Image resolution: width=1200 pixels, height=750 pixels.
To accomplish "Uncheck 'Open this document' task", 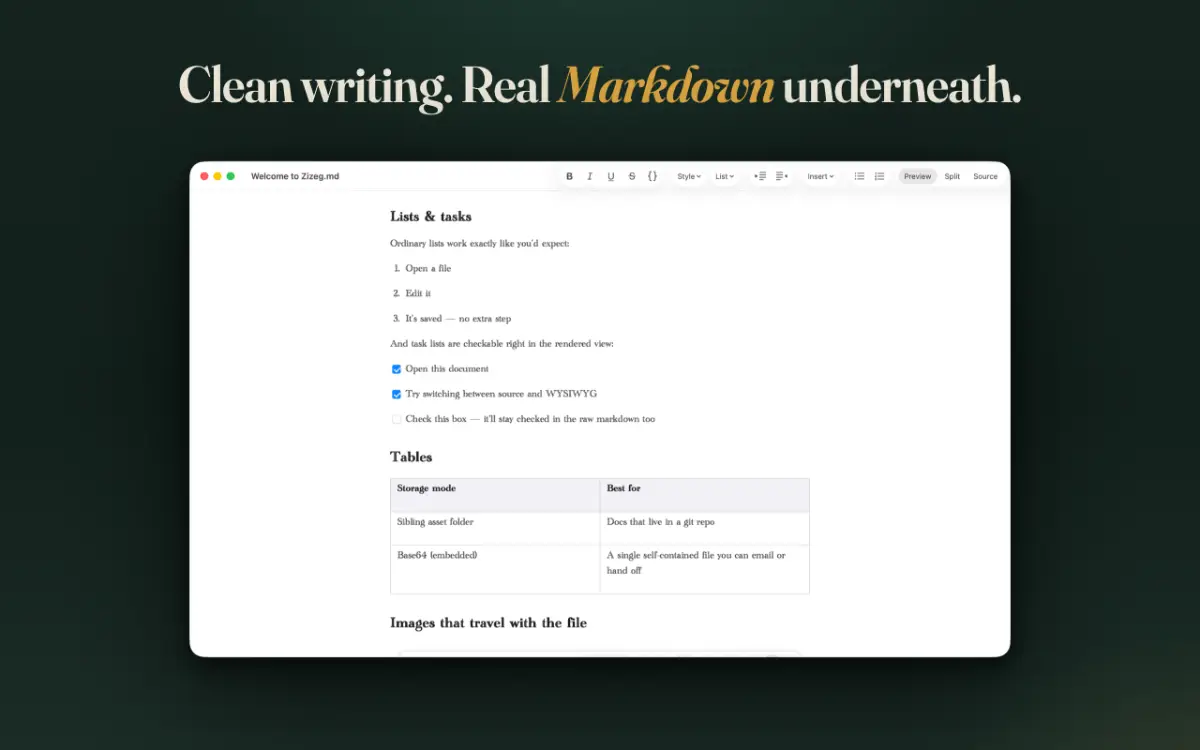I will coord(397,369).
